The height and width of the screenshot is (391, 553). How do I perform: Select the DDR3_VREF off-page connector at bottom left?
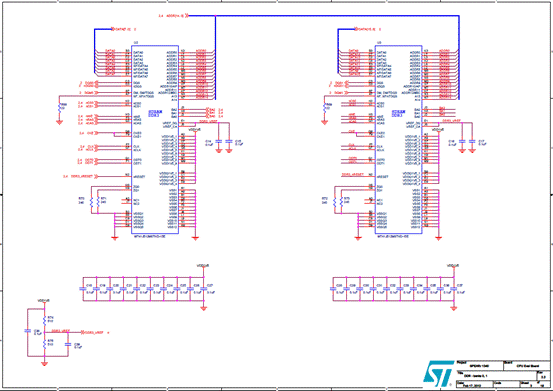click(x=93, y=332)
